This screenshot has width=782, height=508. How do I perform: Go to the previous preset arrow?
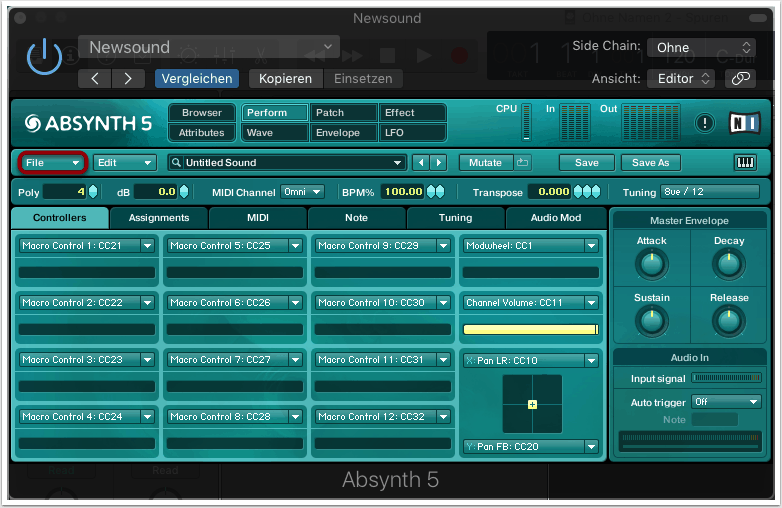coord(421,162)
